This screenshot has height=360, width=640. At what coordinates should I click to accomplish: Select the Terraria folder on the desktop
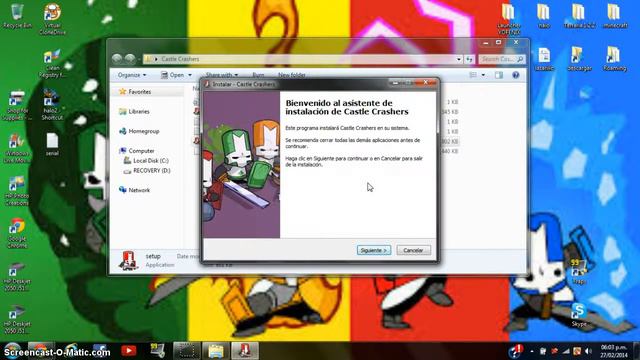tap(579, 16)
